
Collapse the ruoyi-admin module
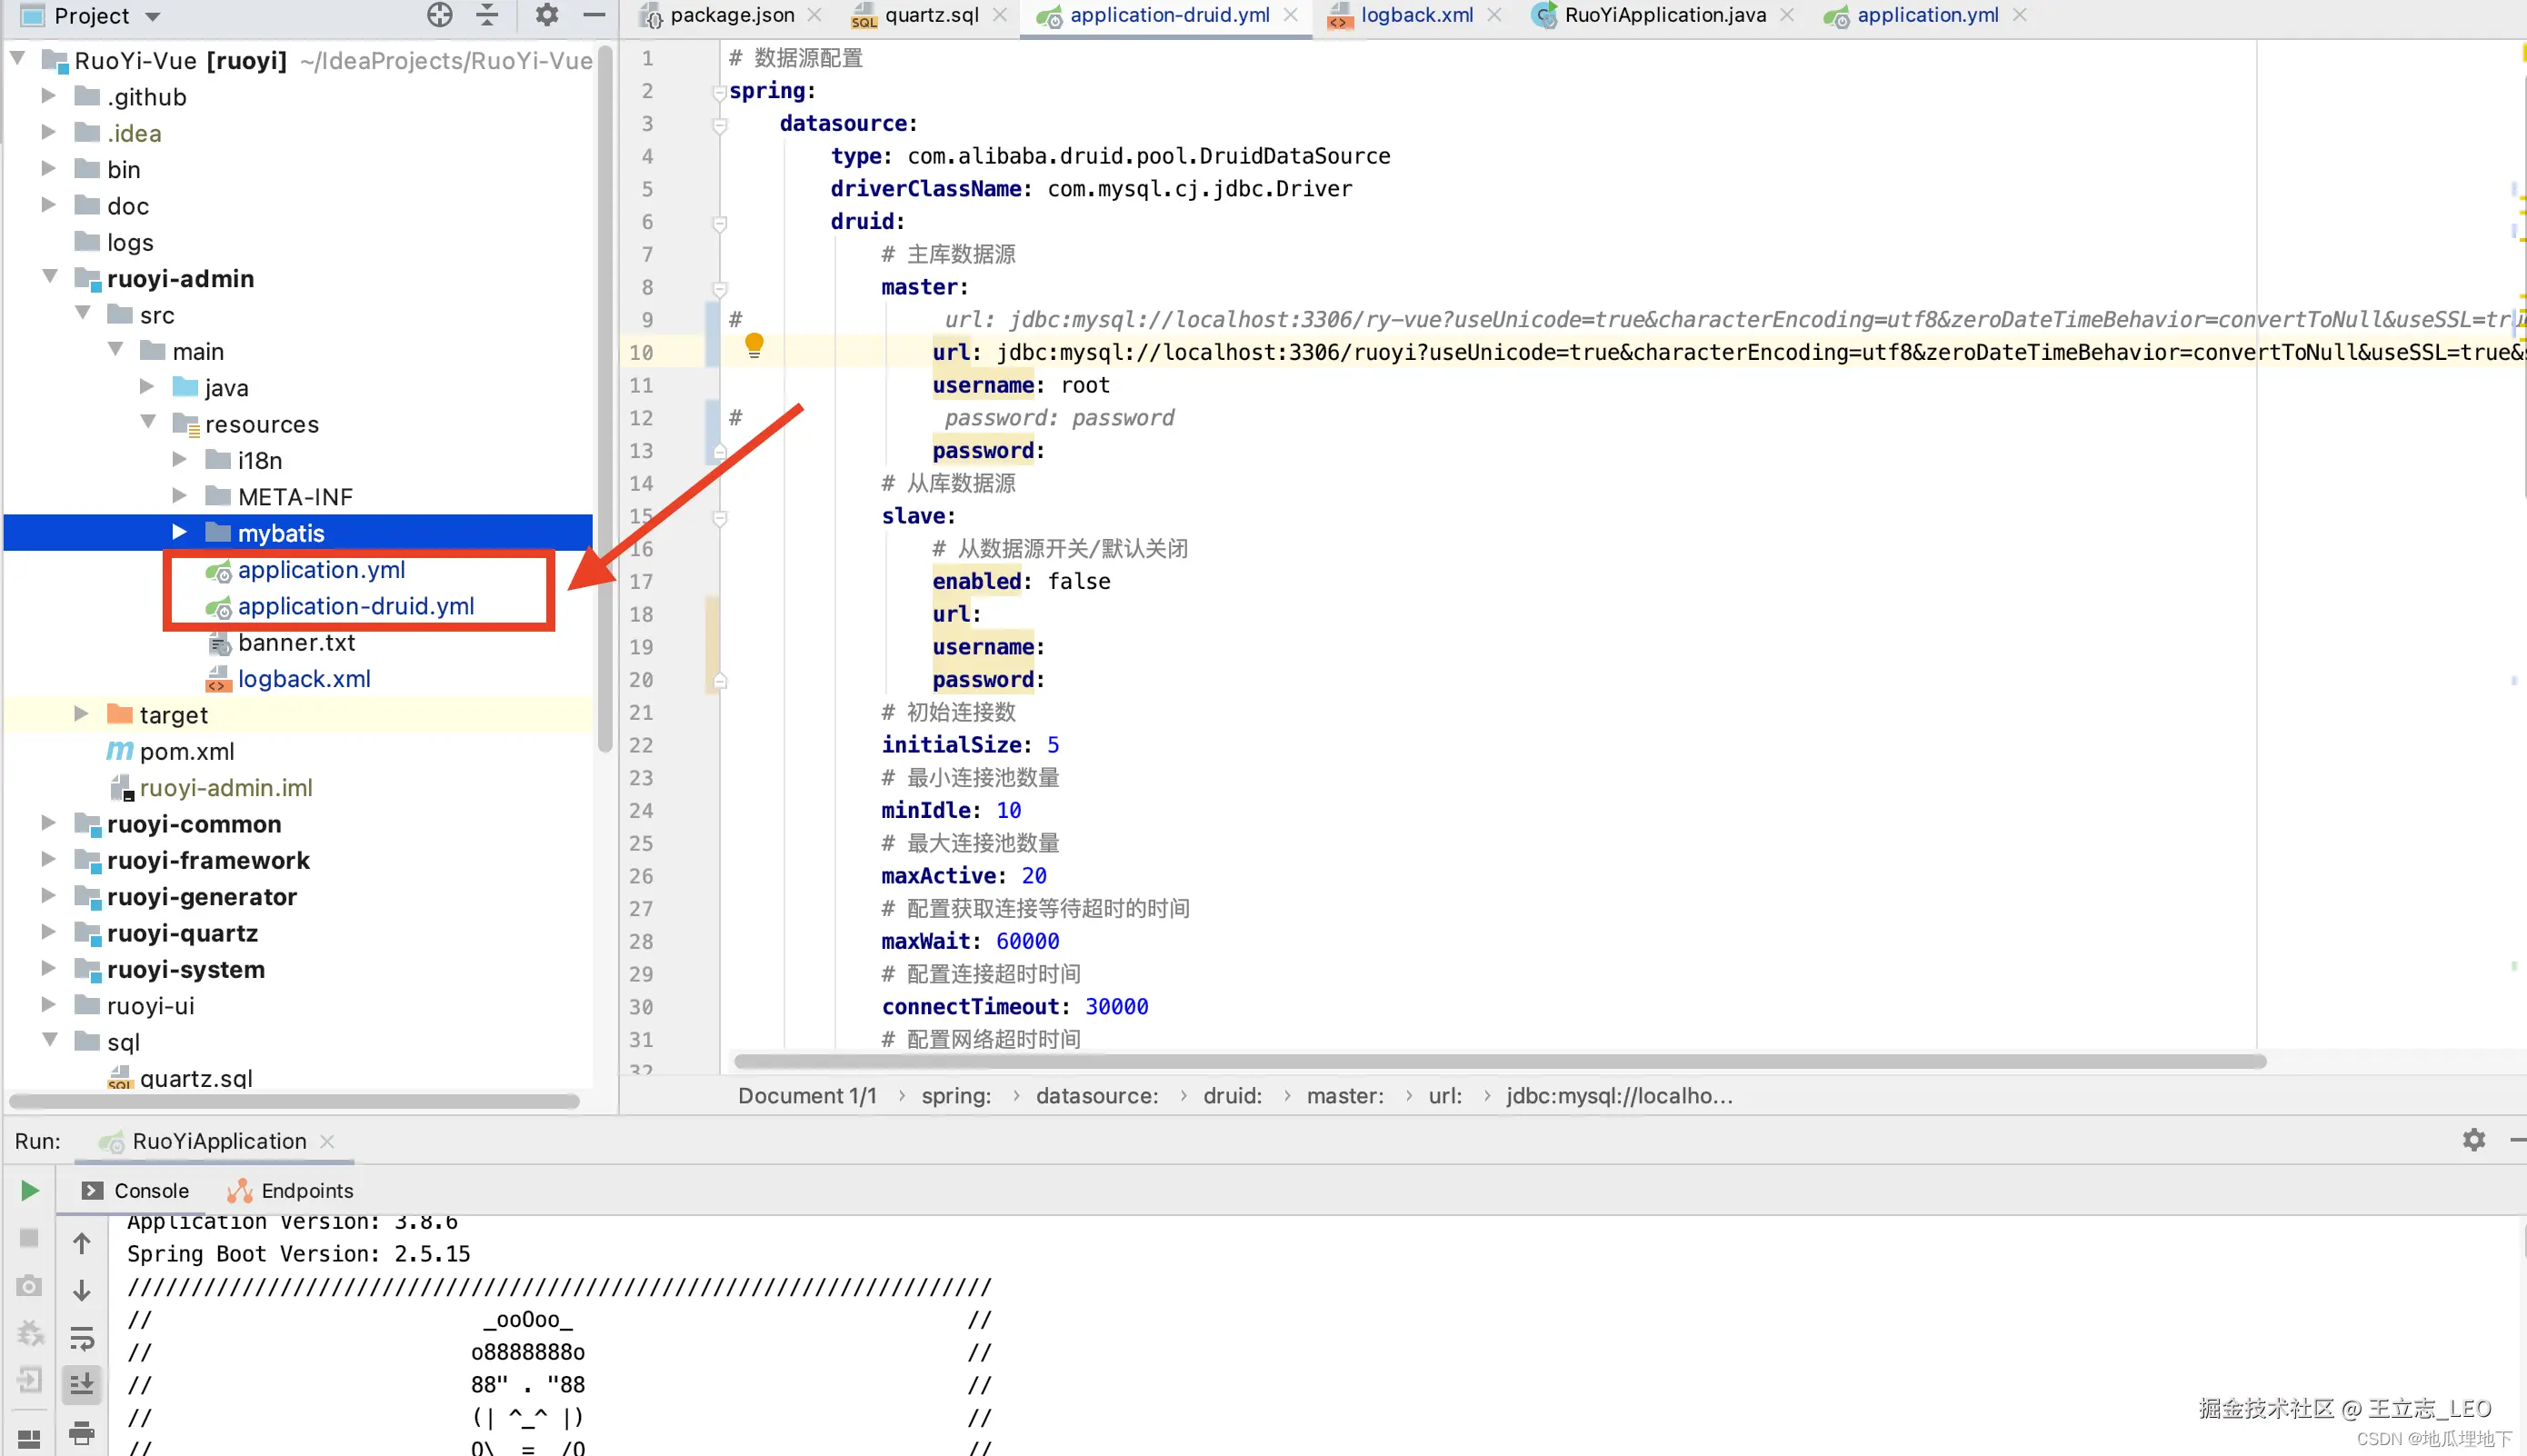click(50, 277)
